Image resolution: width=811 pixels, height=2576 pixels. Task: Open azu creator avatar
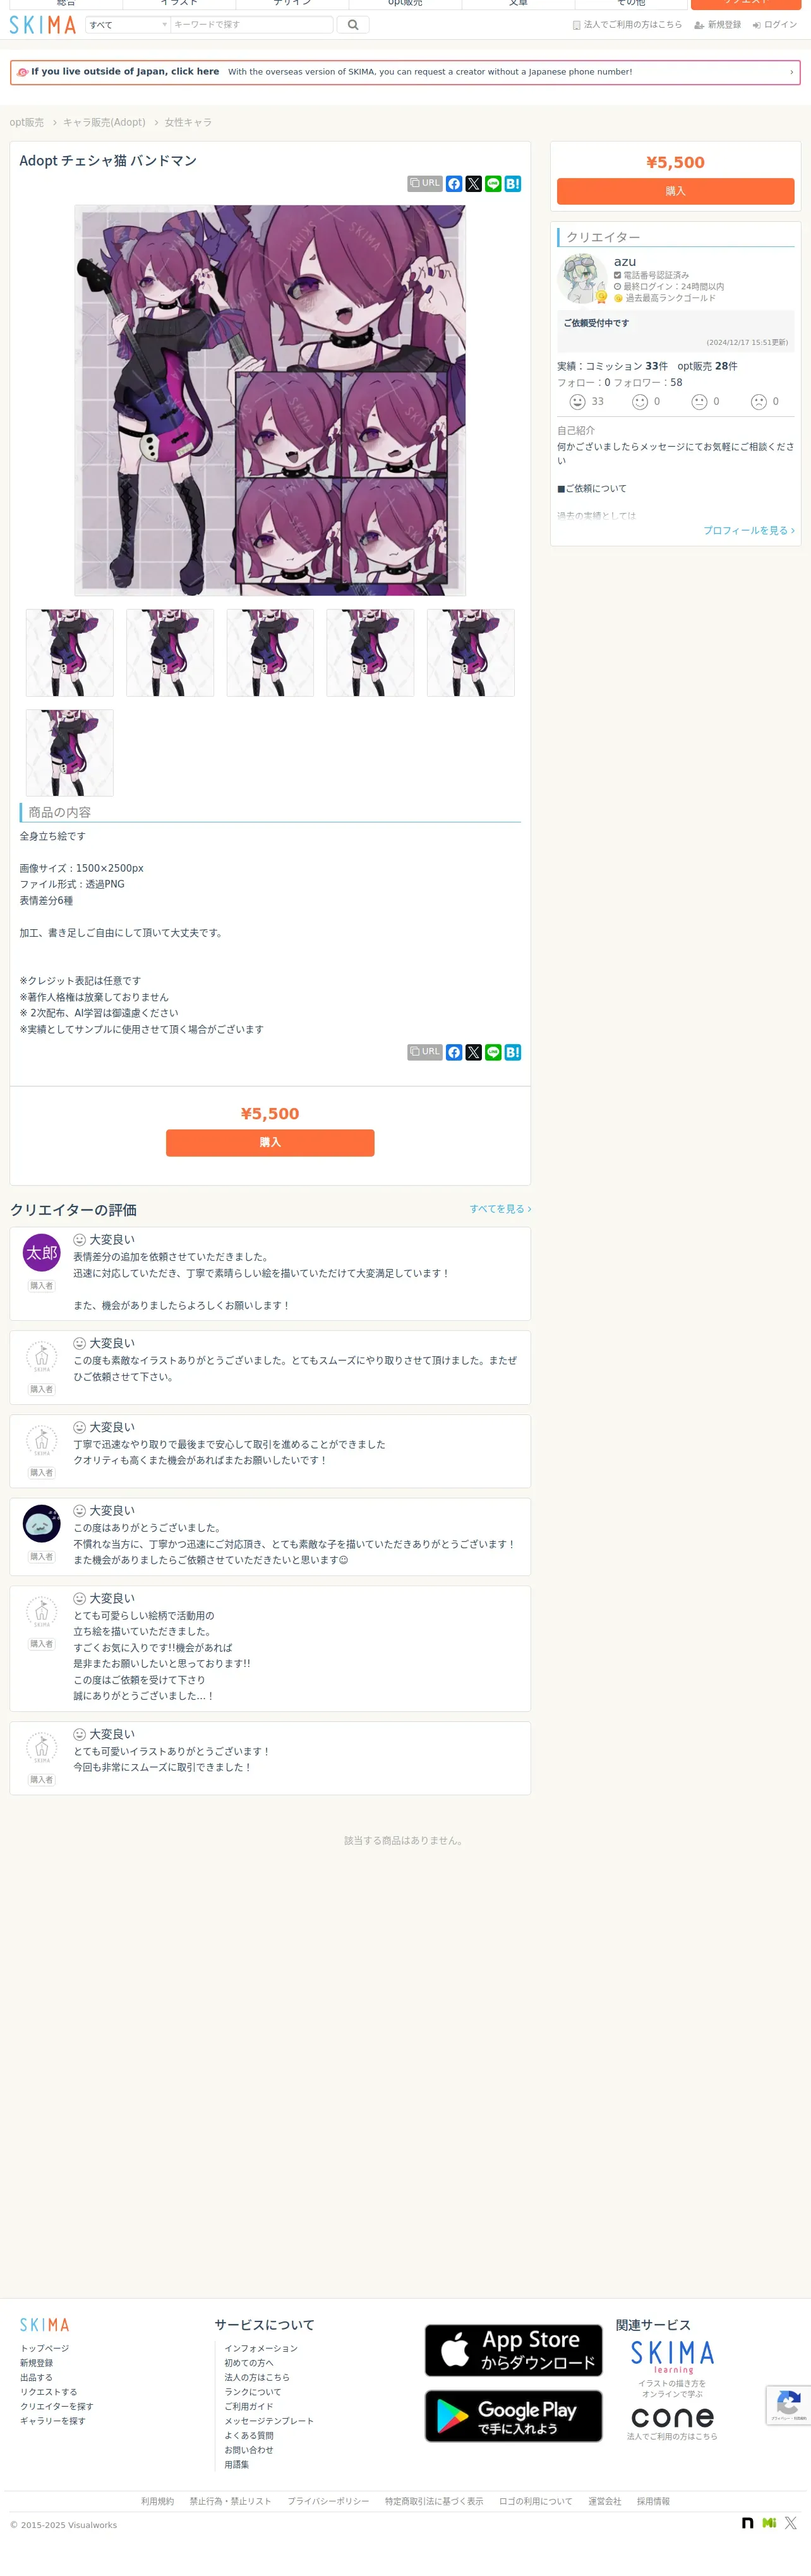582,278
